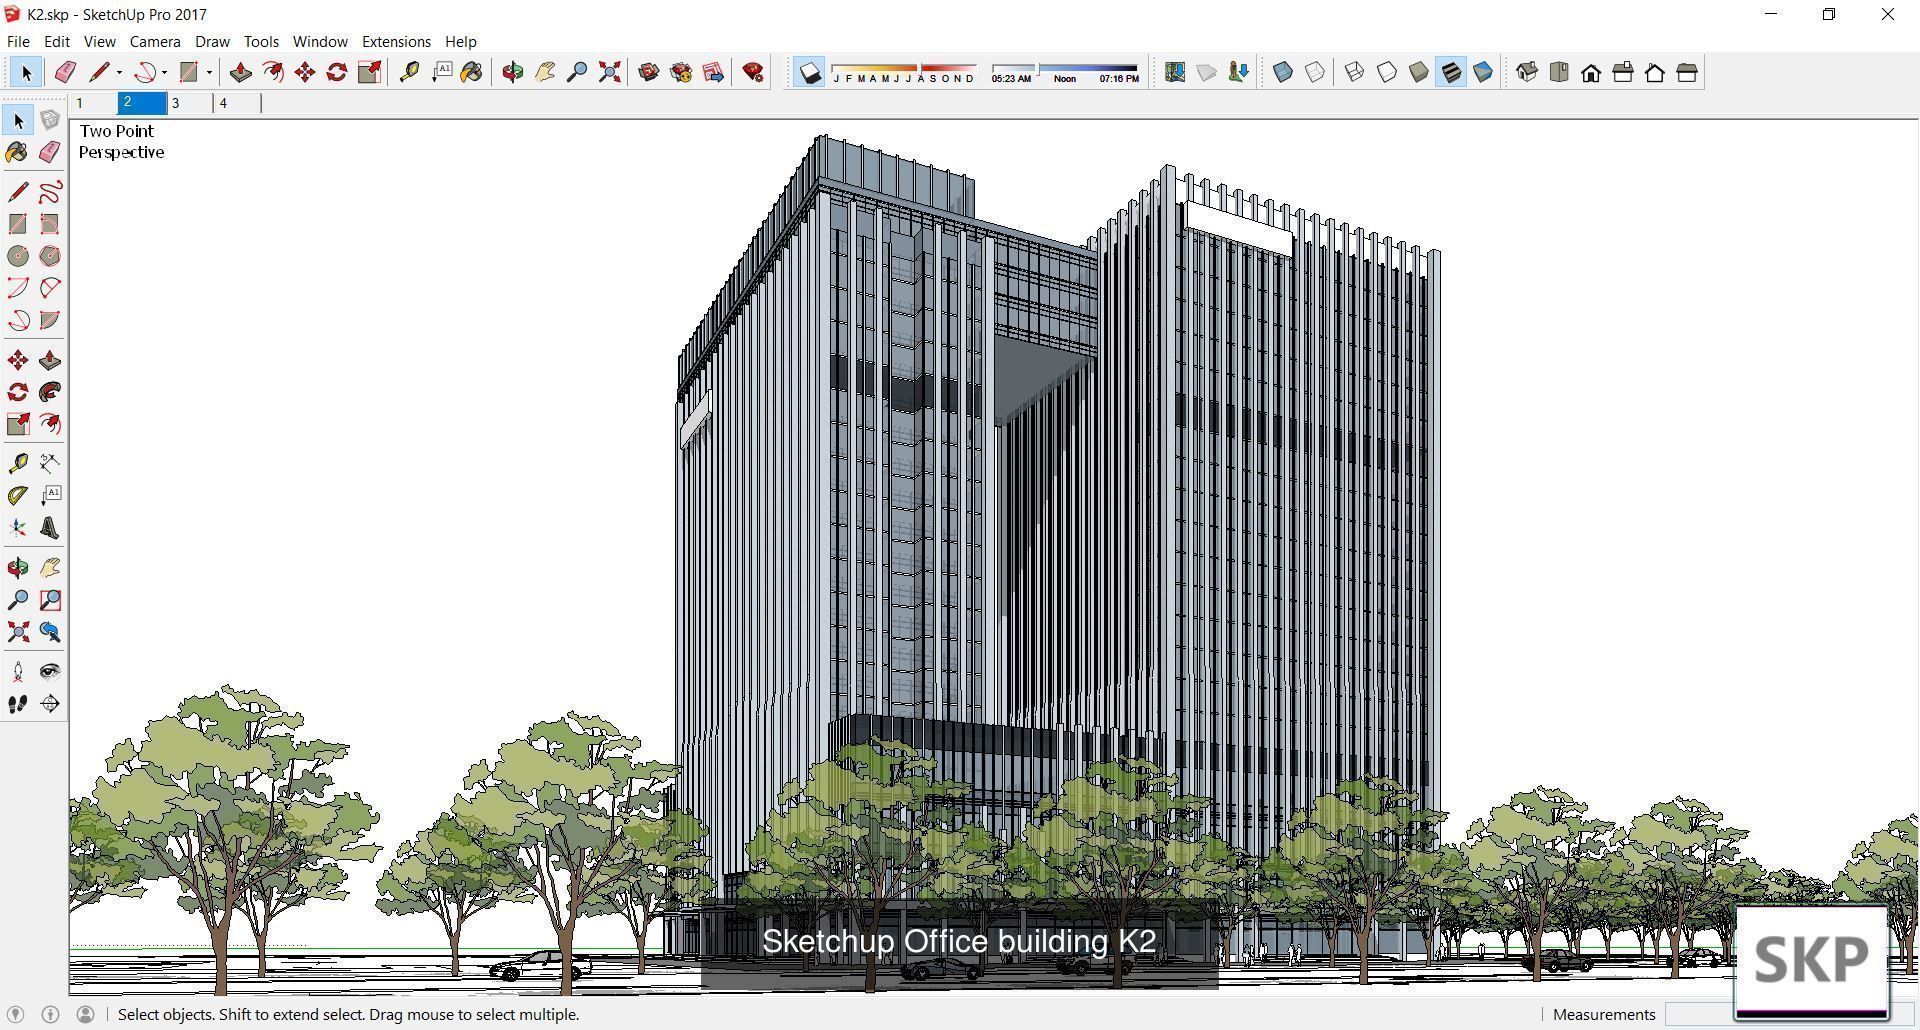Toggle X-Ray face style

[1283, 72]
